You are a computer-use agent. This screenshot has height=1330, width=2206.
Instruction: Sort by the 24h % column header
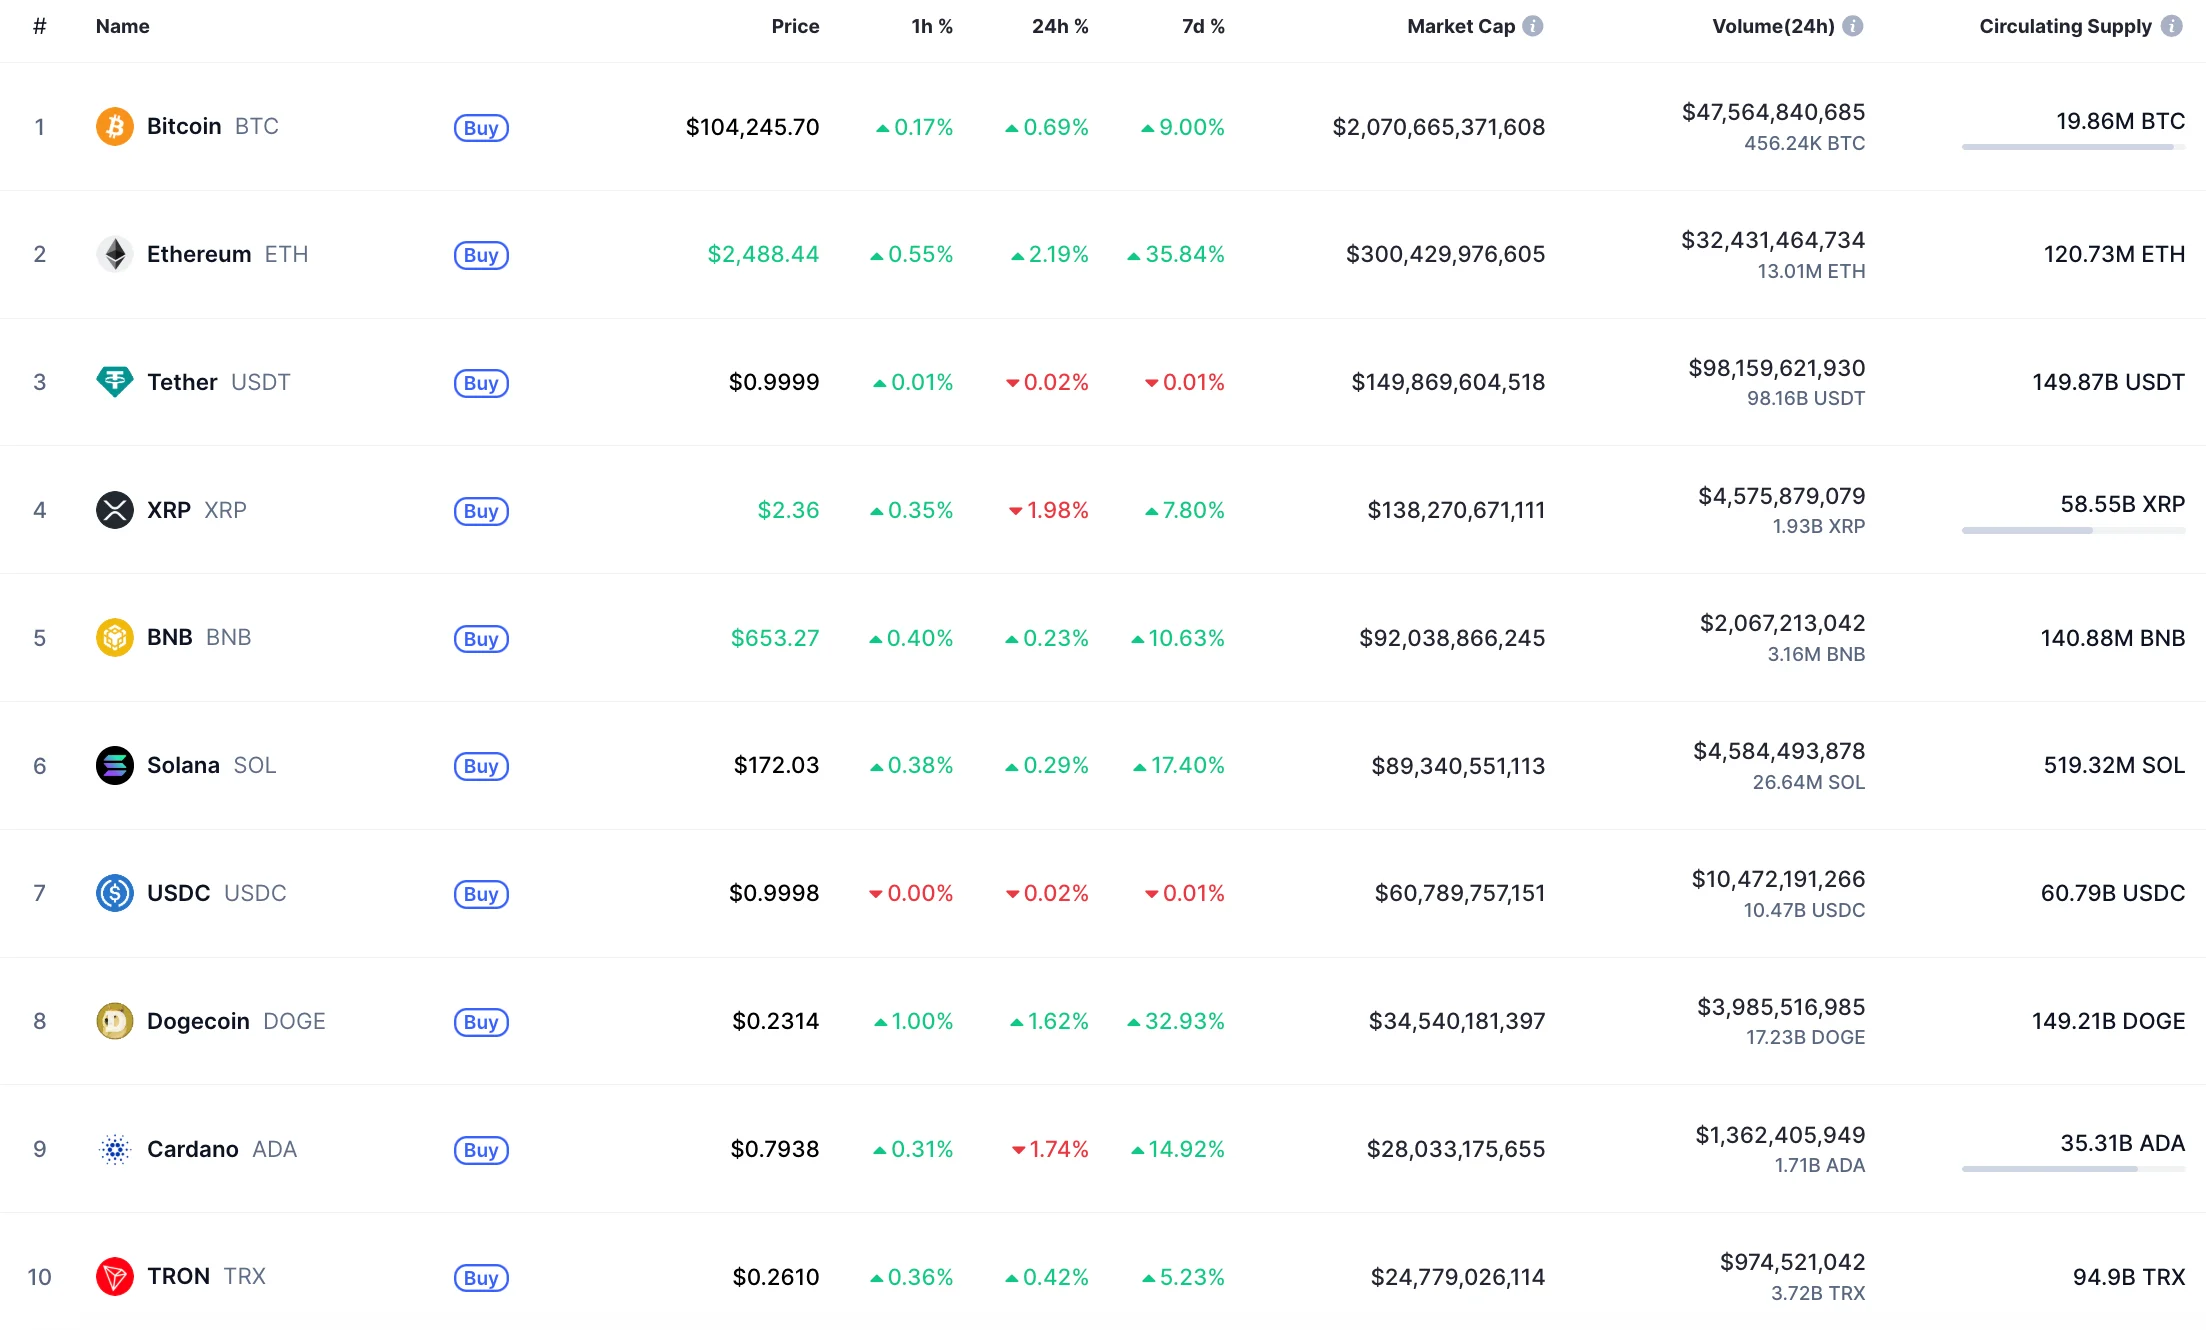tap(1059, 26)
